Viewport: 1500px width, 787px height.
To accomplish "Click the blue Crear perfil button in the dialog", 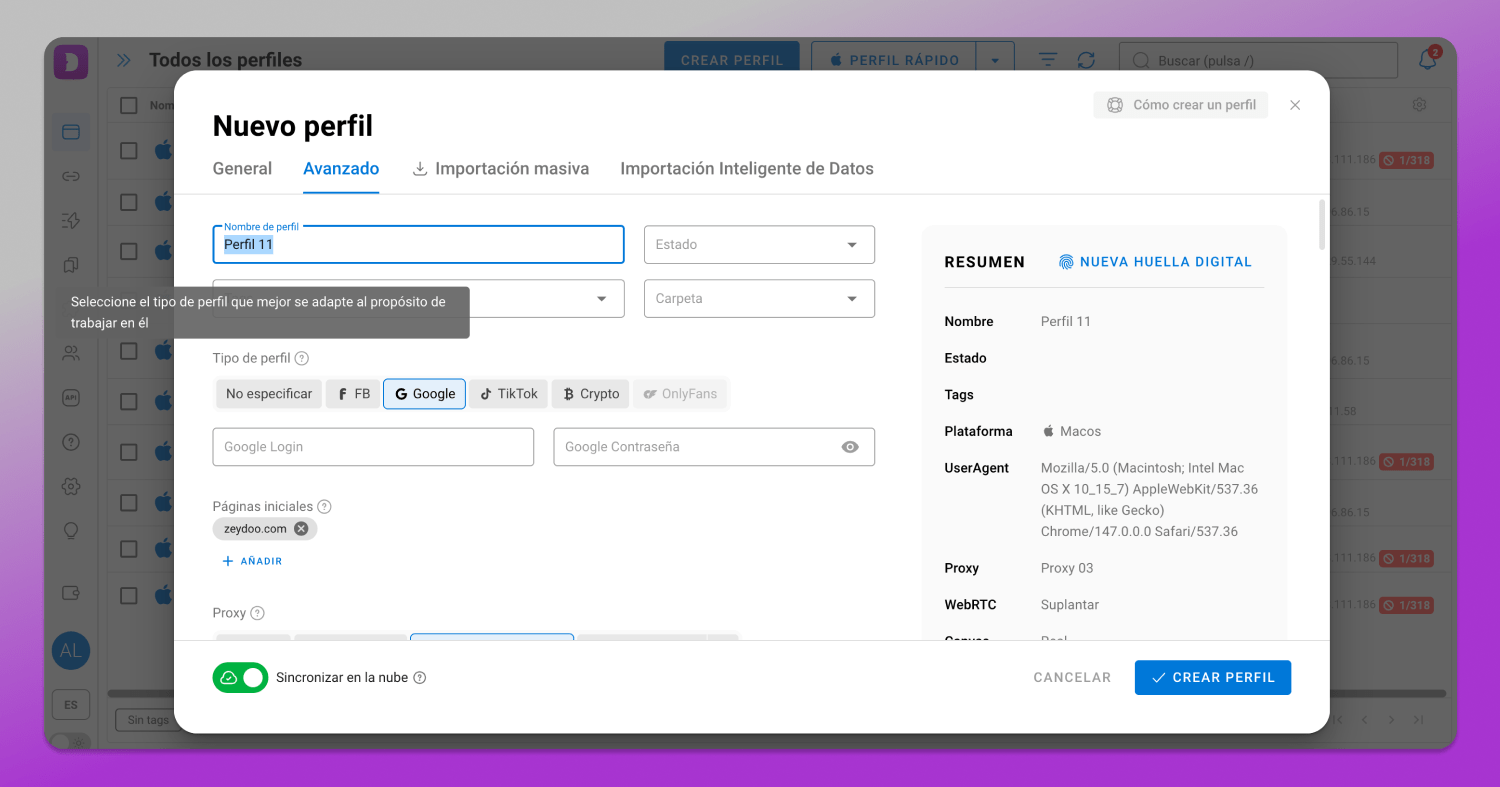I will (1213, 678).
